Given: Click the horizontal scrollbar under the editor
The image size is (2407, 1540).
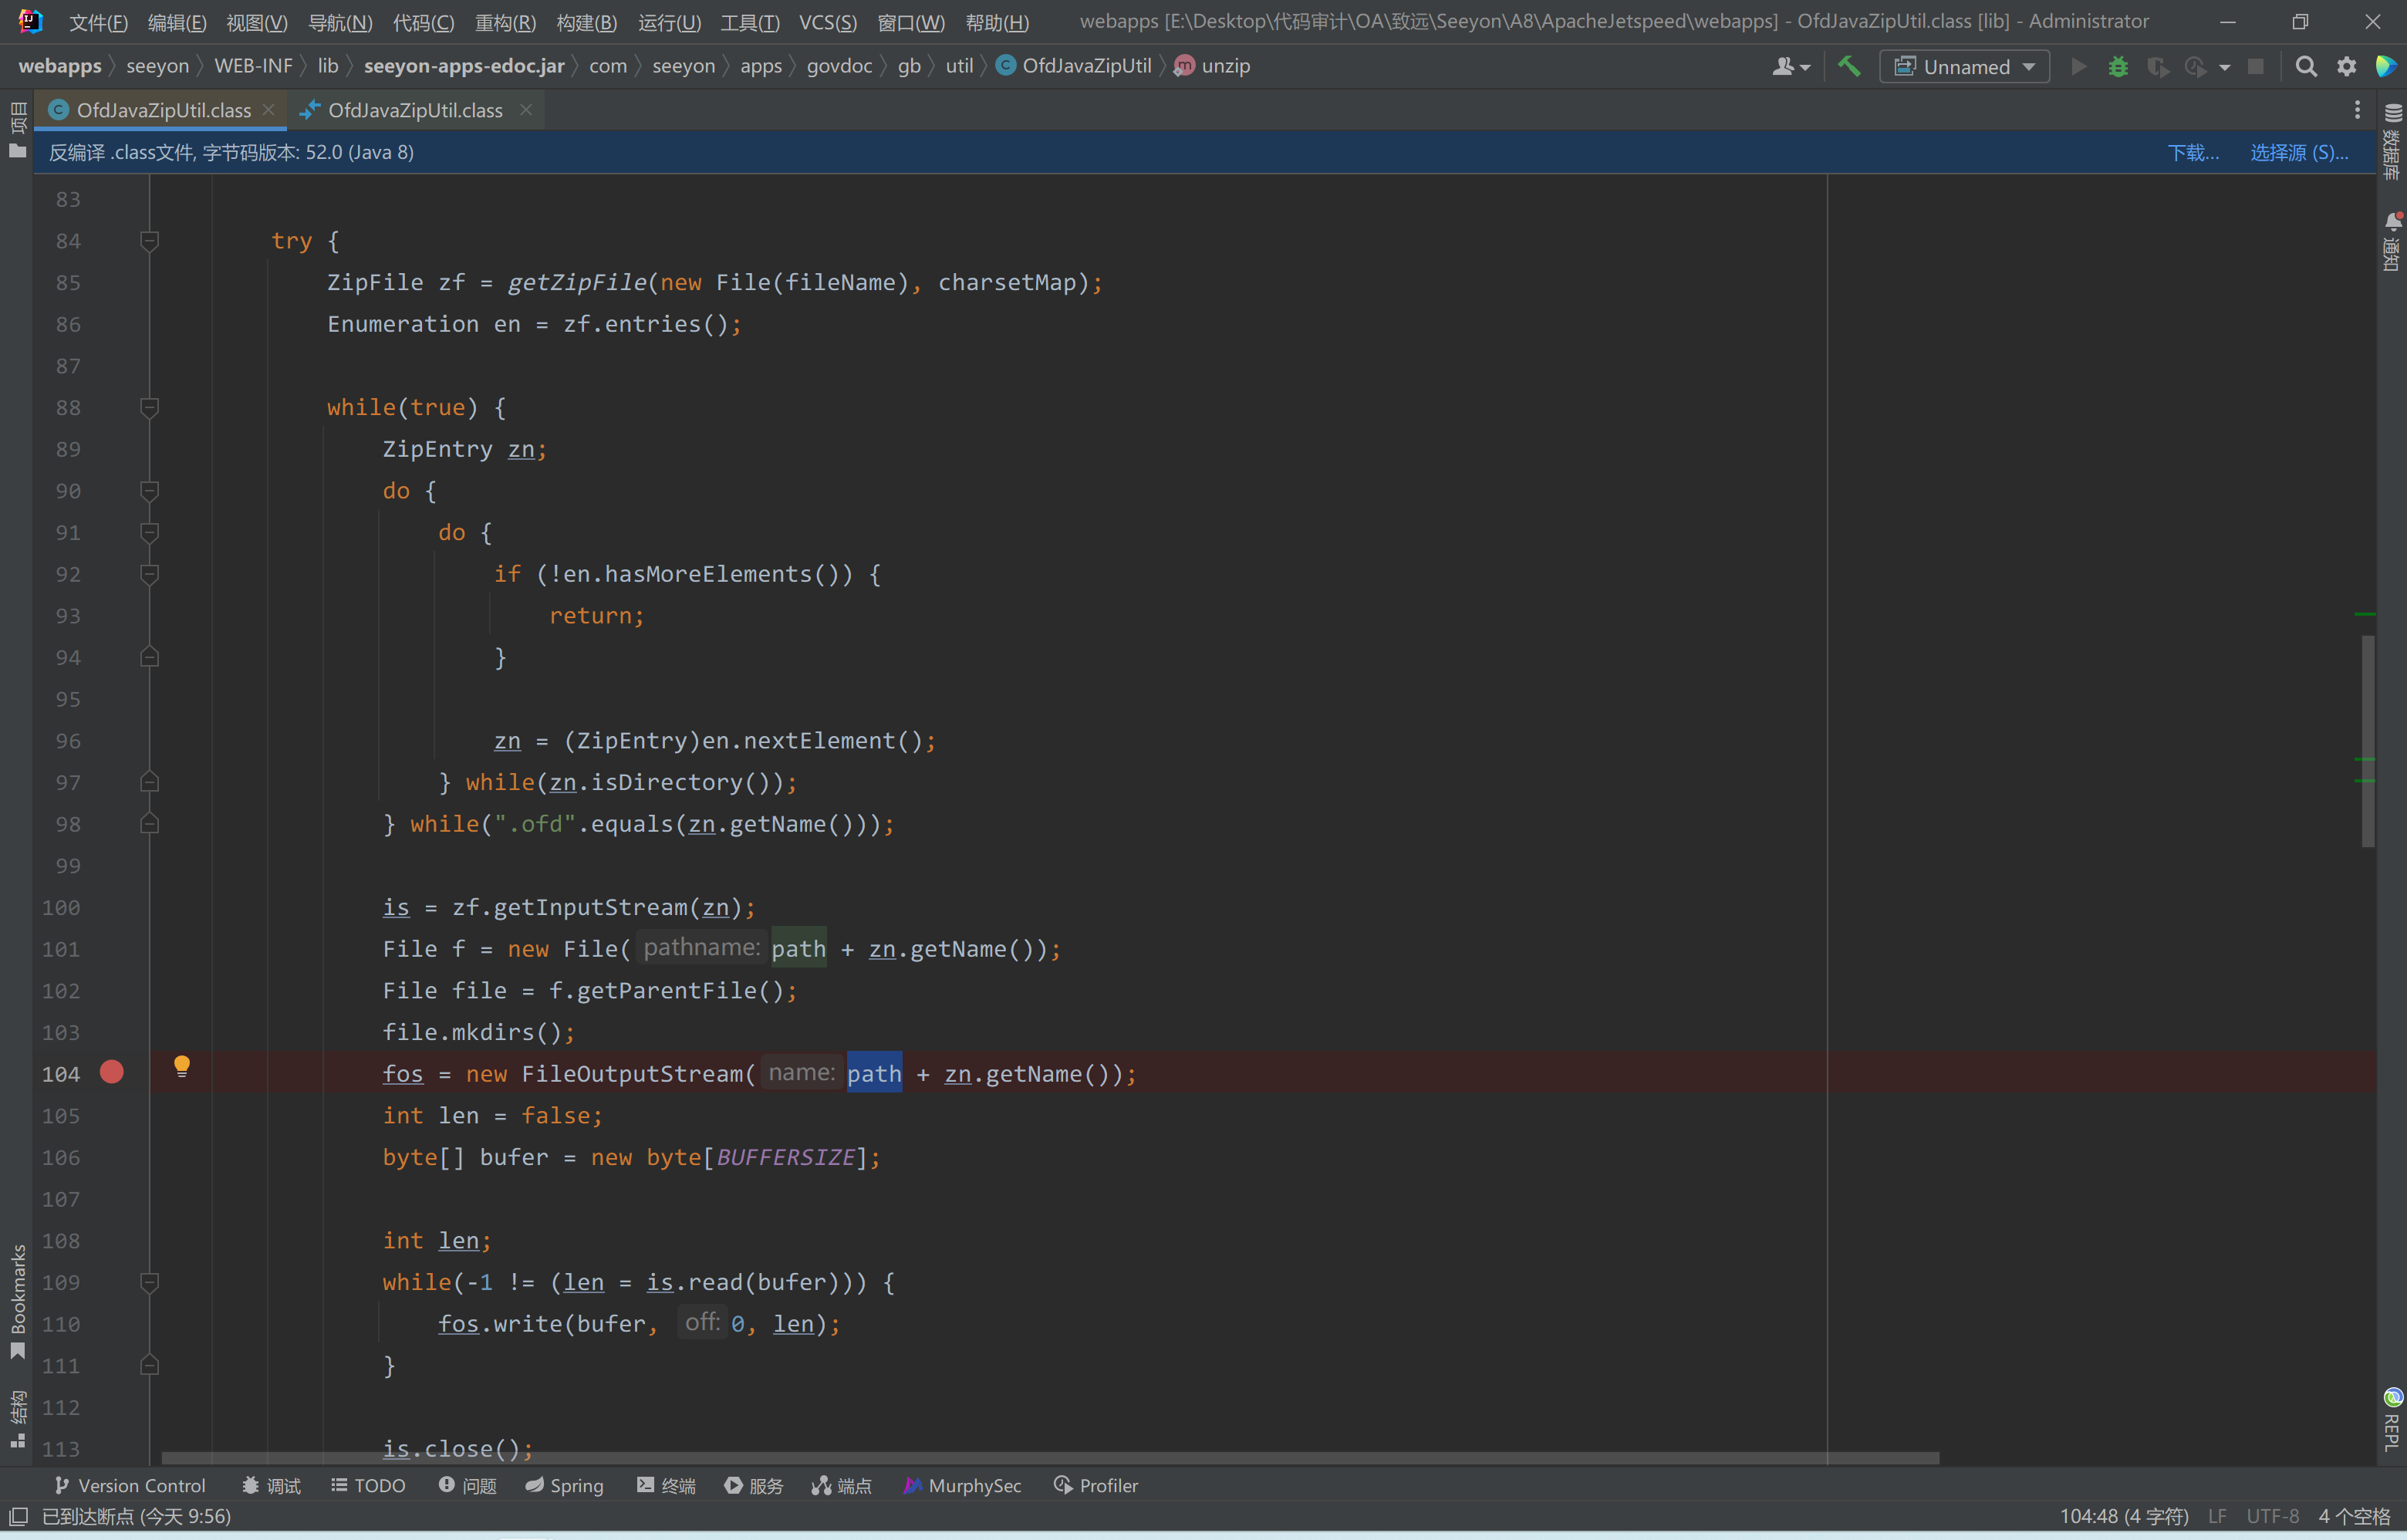Looking at the screenshot, I should [1050, 1457].
